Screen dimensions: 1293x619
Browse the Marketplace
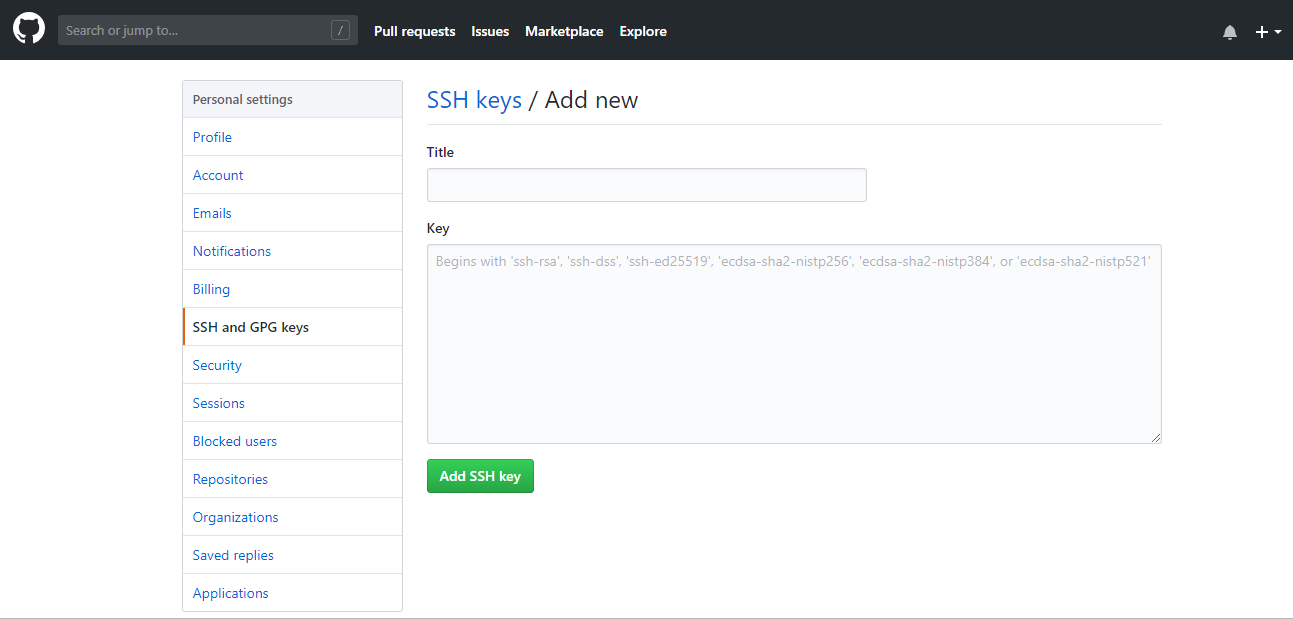(563, 31)
